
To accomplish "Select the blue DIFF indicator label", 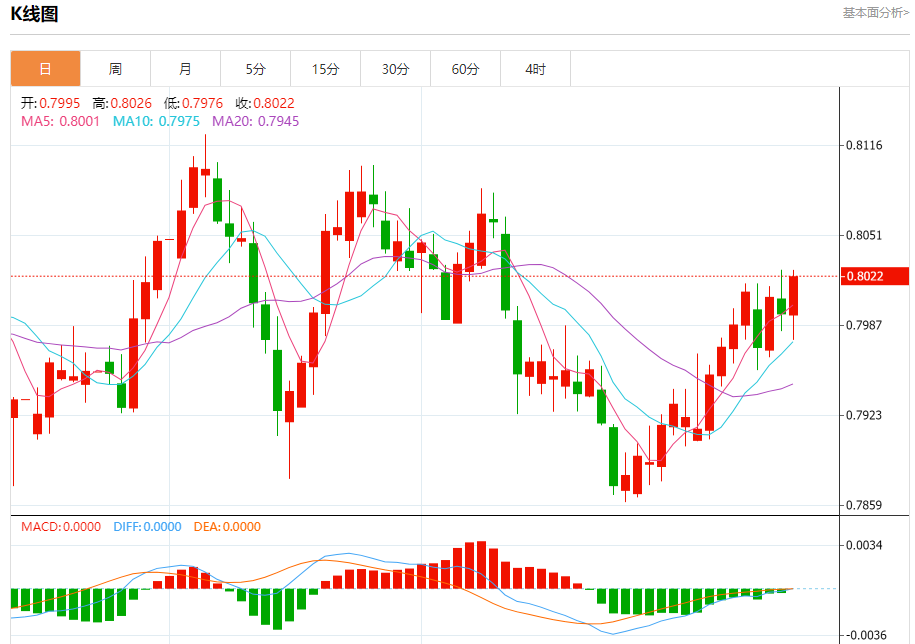I will click(x=147, y=527).
